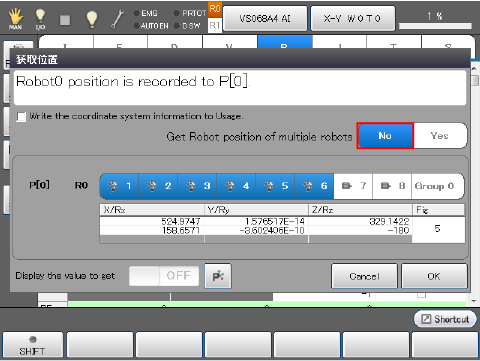Click the Group 0 button
Viewport: 480px width, 361px height.
click(437, 186)
